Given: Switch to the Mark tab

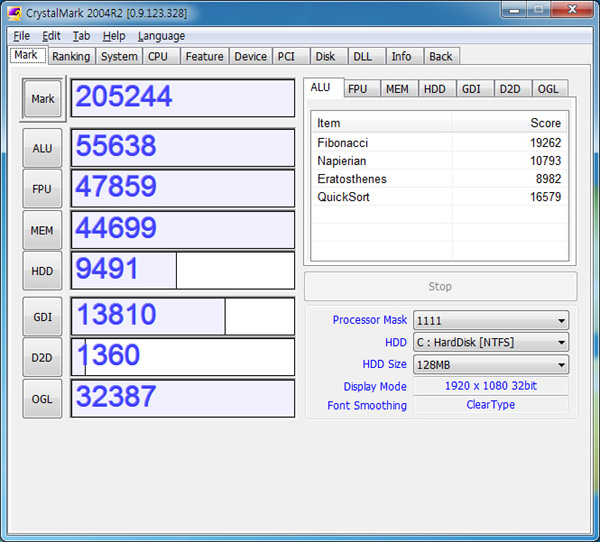Looking at the screenshot, I should click(x=28, y=55).
